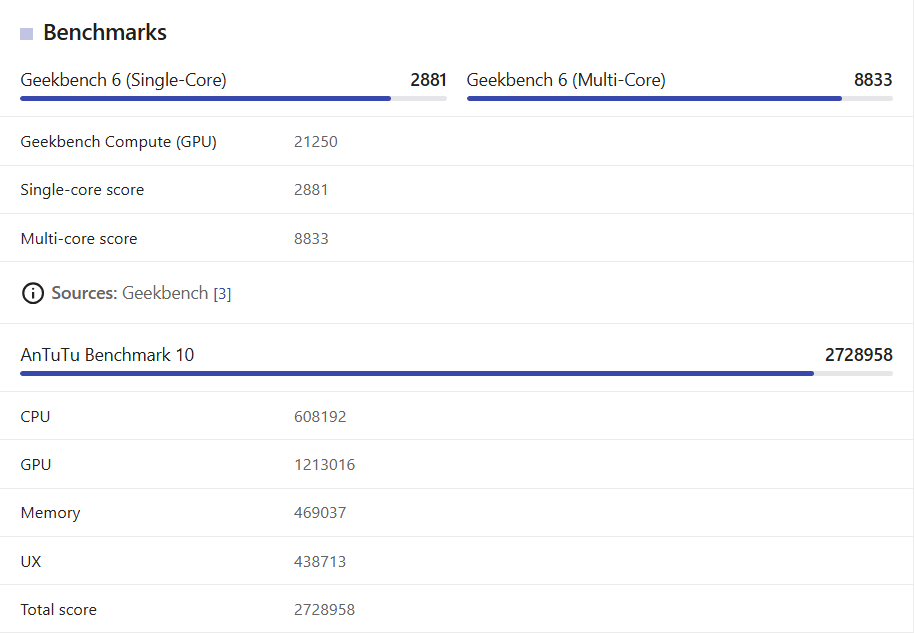
Task: Click the Total score row label
Action: (x=58, y=610)
